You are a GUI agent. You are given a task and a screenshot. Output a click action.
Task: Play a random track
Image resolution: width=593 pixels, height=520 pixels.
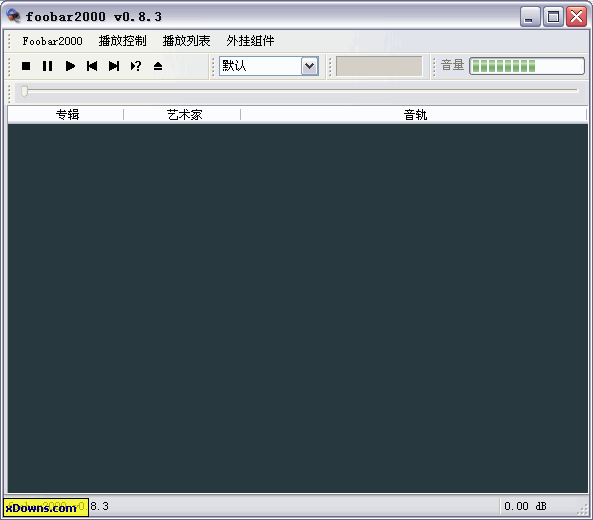(x=136, y=66)
